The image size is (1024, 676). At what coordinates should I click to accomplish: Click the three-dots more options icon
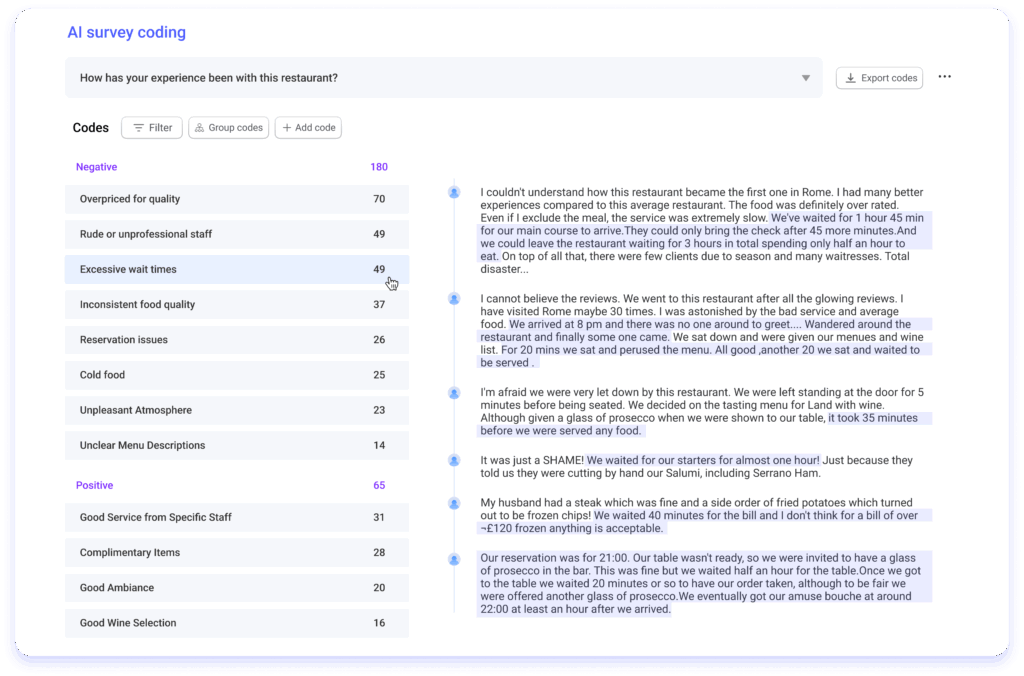tap(945, 77)
